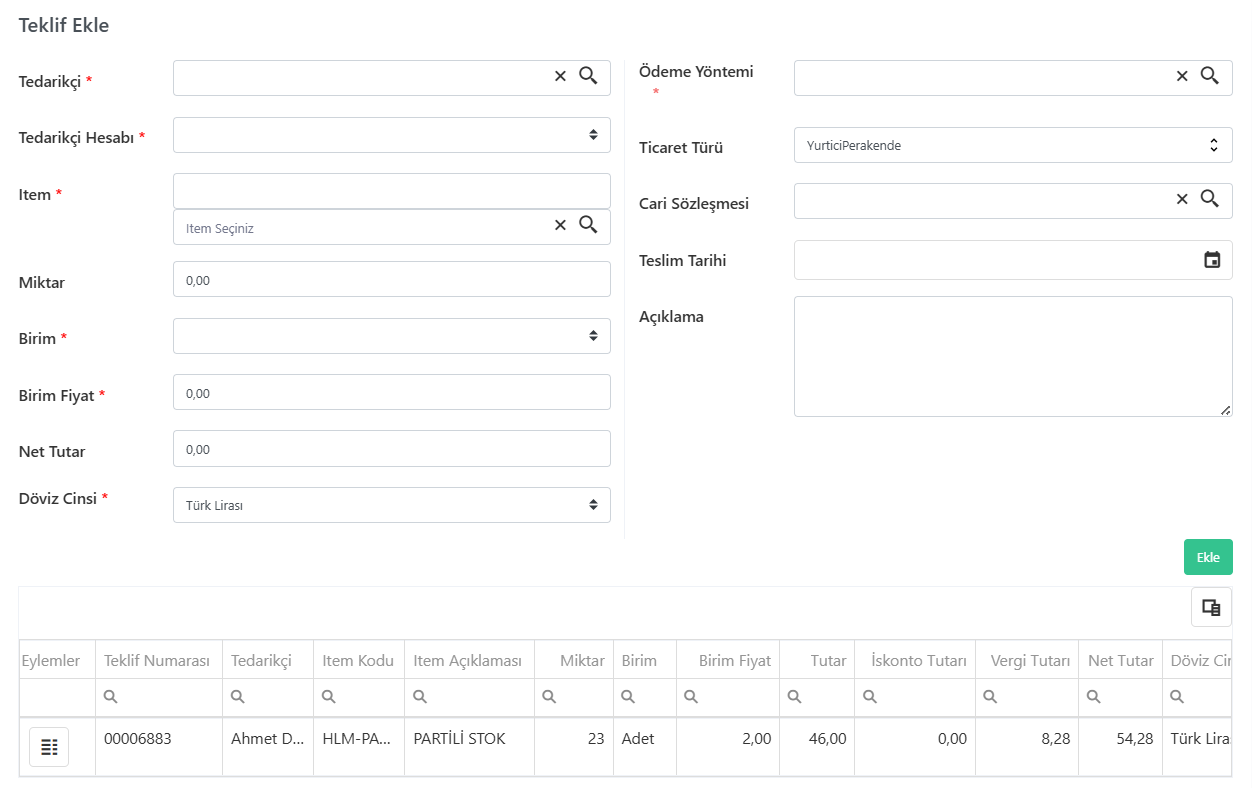1252x788 pixels.
Task: Focus the Miktar quantity input
Action: [392, 279]
